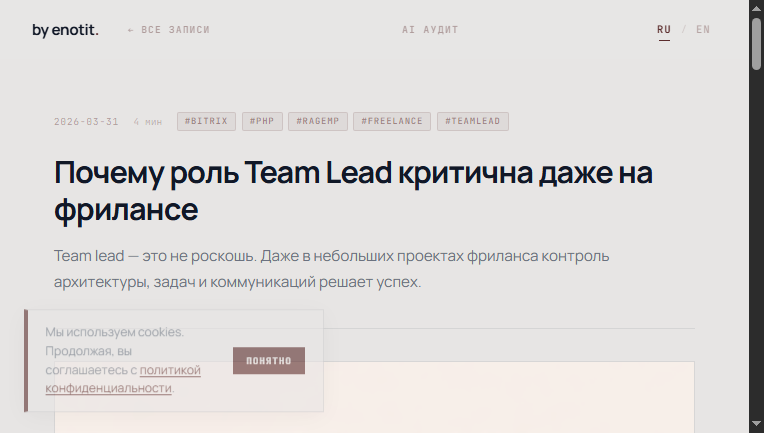Click the vertical scrollbar thumb
The image size is (764, 433).
(756, 42)
